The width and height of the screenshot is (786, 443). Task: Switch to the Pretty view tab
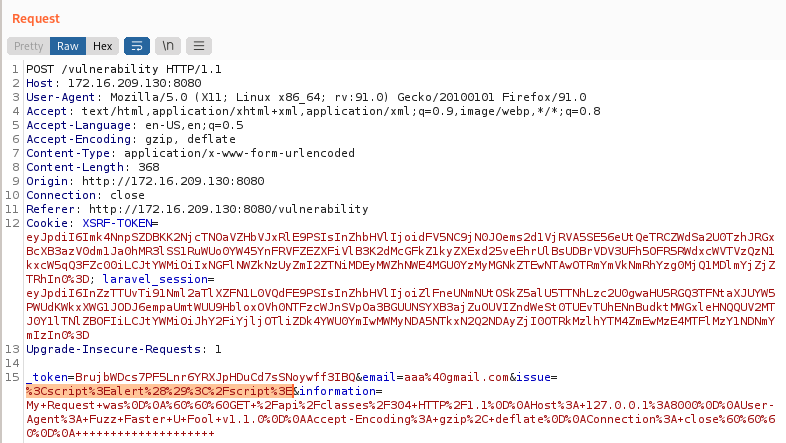(x=28, y=46)
